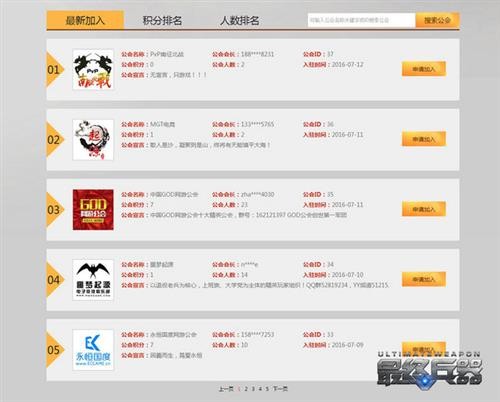Focus the guild search input field

[361, 20]
